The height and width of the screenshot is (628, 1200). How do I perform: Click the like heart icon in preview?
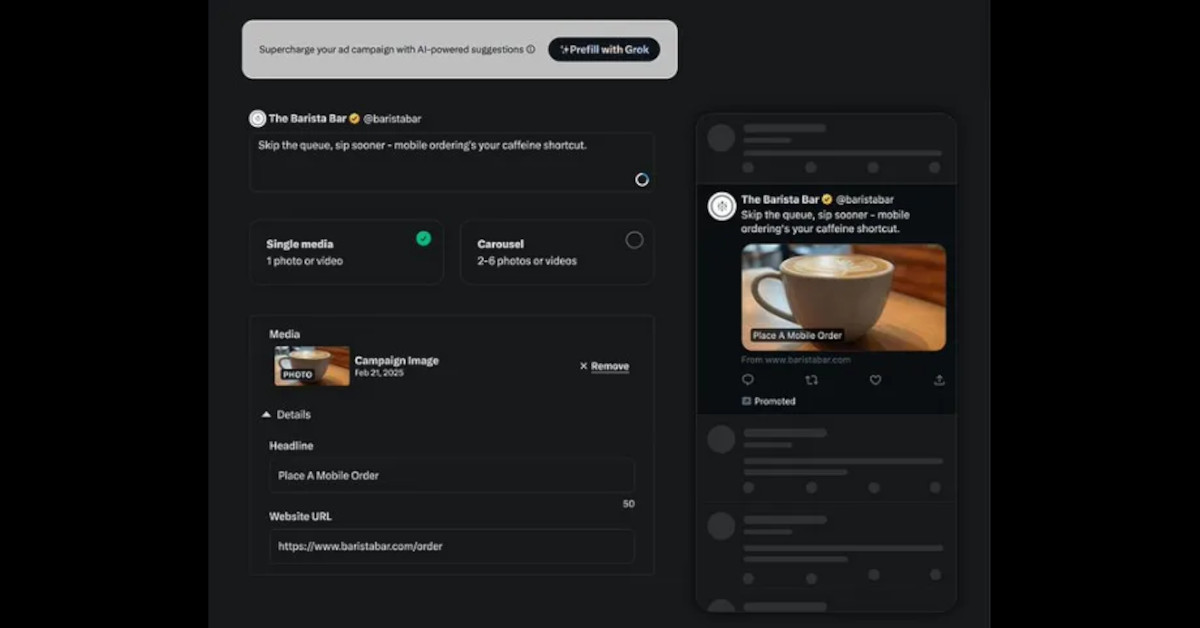[875, 380]
